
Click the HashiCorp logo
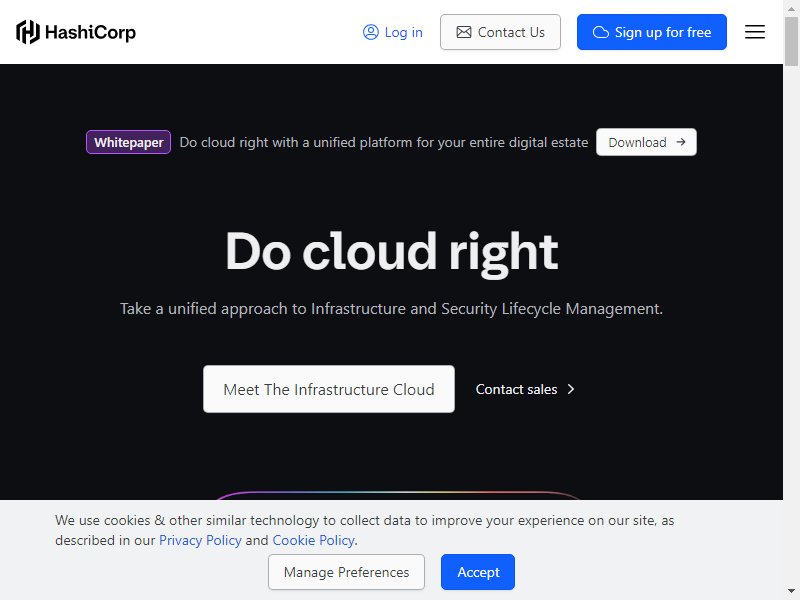tap(76, 32)
